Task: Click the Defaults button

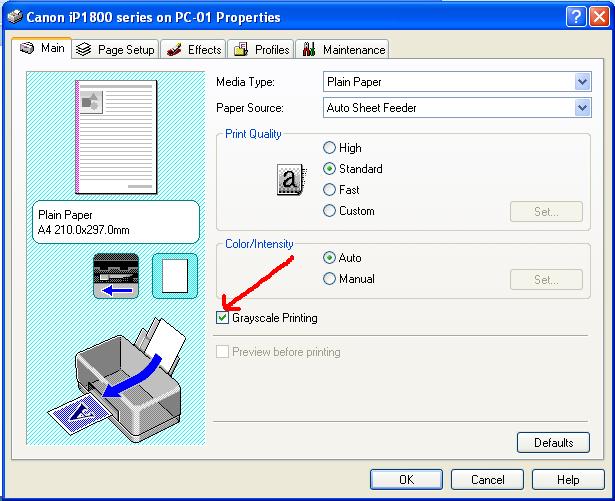Action: [x=553, y=443]
